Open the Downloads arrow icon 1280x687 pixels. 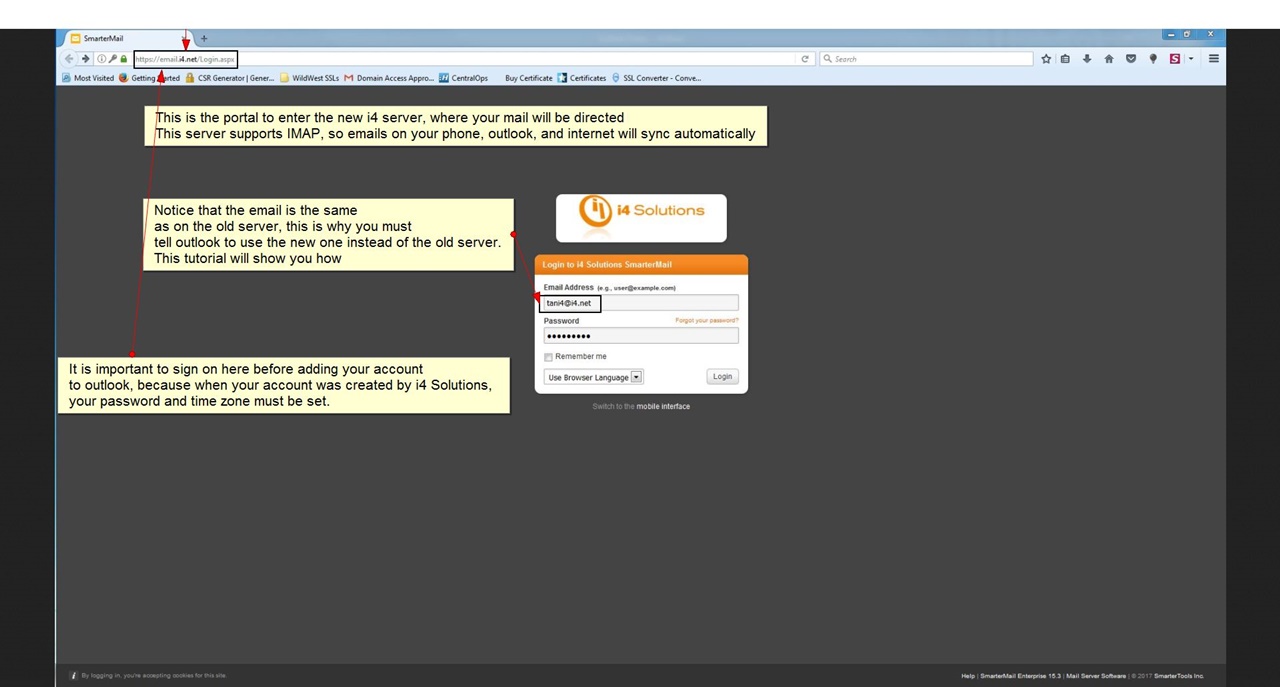[1087, 59]
